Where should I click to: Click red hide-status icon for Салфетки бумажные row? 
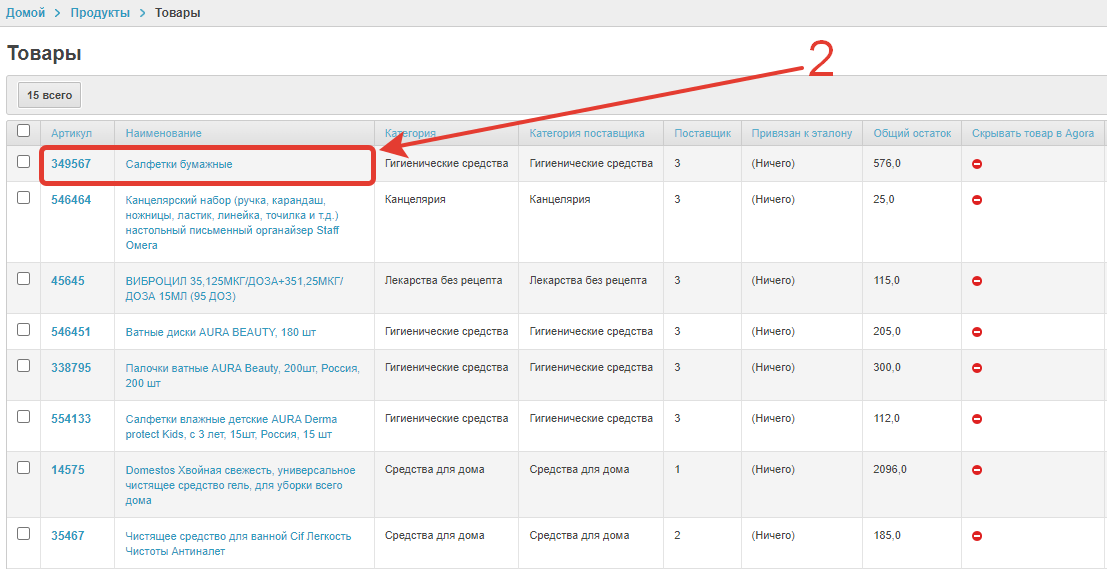point(977,164)
